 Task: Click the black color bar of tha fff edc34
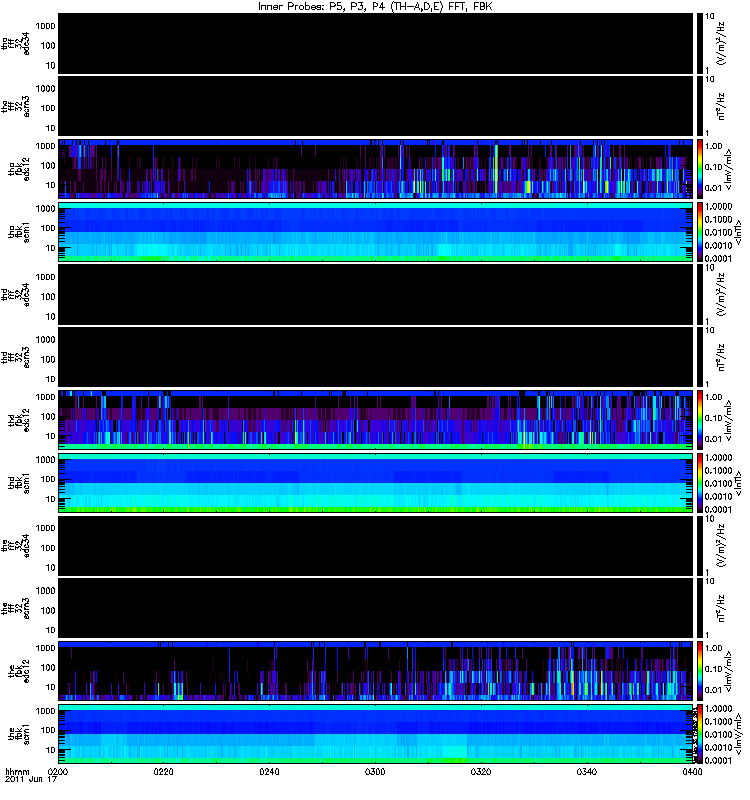pyautogui.click(x=700, y=43)
